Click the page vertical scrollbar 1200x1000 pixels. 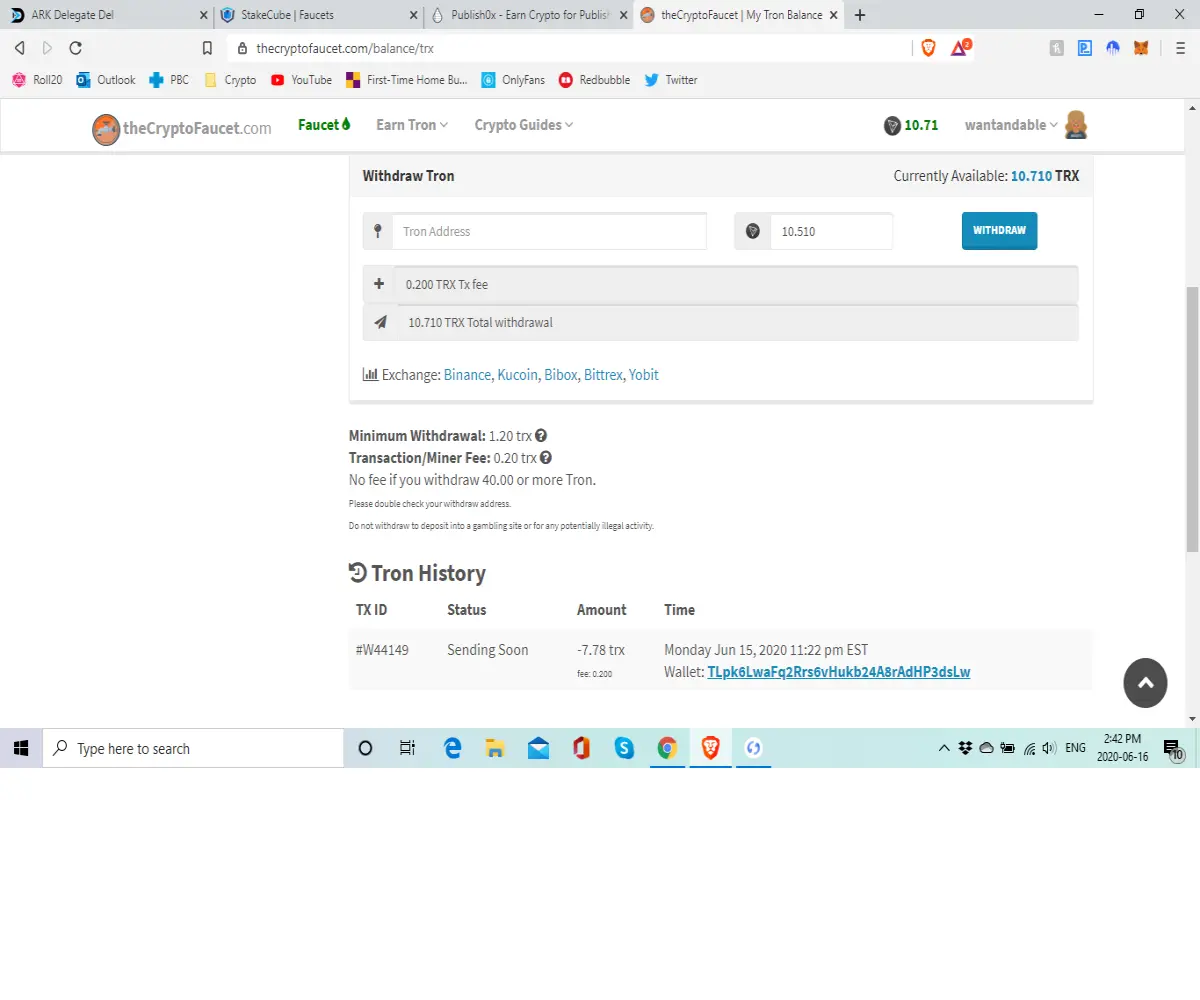coord(1192,418)
